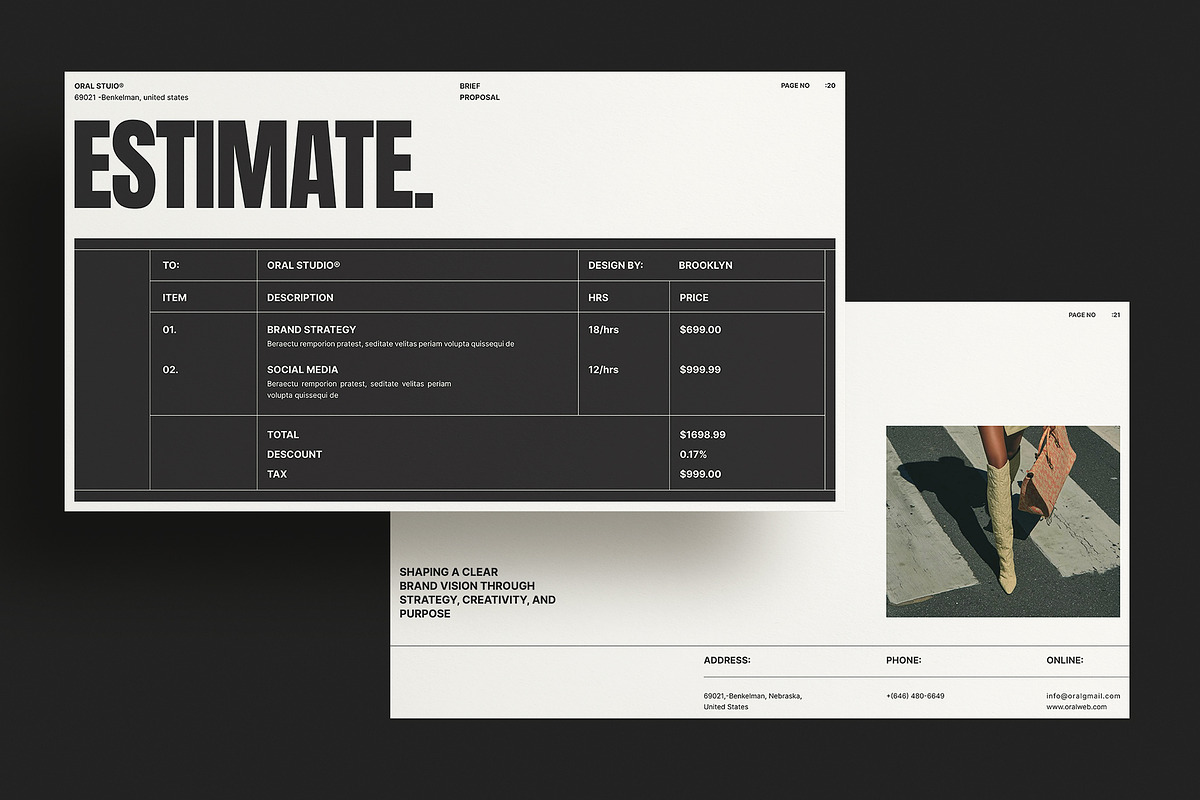This screenshot has height=800, width=1200.
Task: Select the TAX label
Action: [277, 475]
